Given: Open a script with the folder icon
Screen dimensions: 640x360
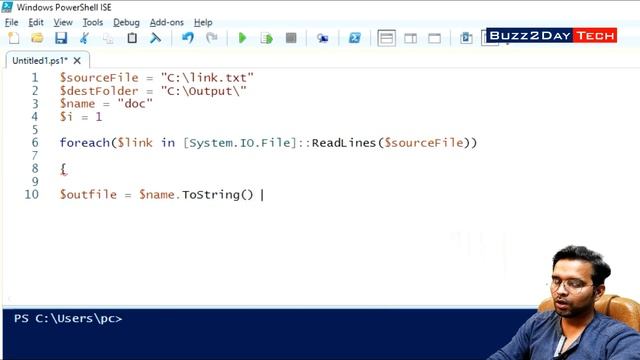Looking at the screenshot, I should [x=37, y=38].
